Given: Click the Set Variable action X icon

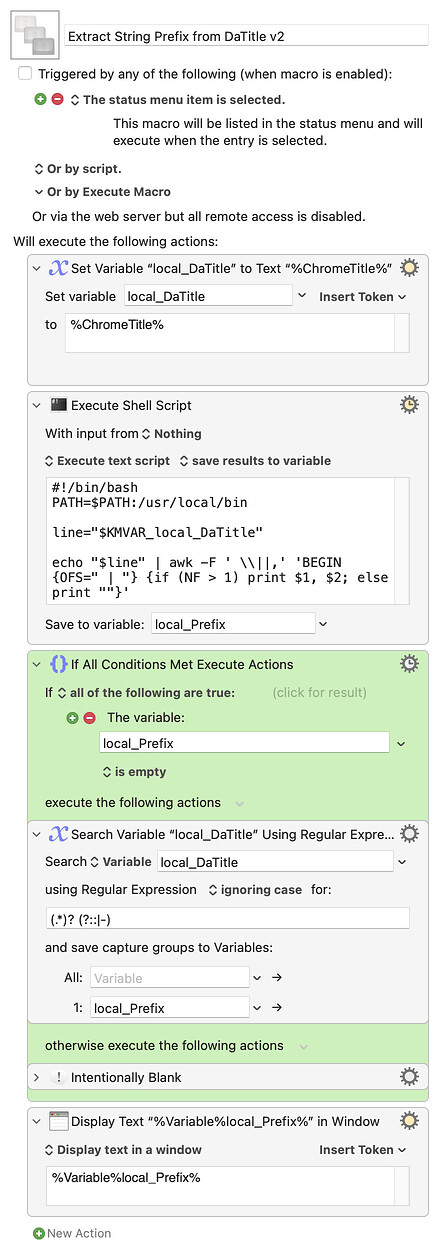Looking at the screenshot, I should (58, 267).
